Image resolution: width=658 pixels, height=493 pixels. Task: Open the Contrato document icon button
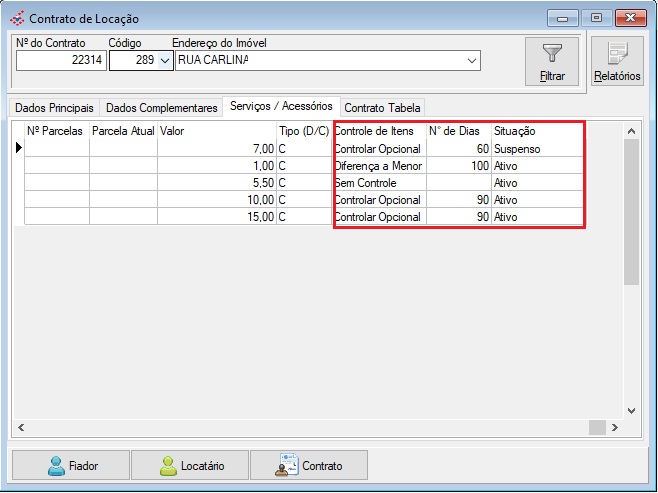pyautogui.click(x=289, y=465)
